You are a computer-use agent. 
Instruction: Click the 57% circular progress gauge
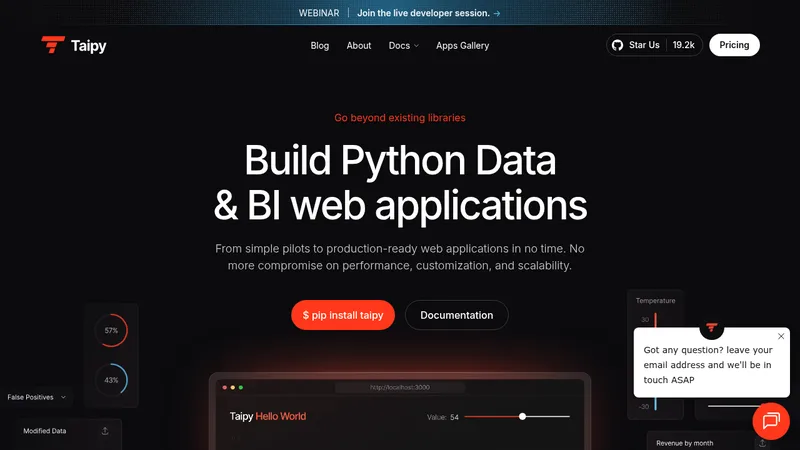[111, 330]
